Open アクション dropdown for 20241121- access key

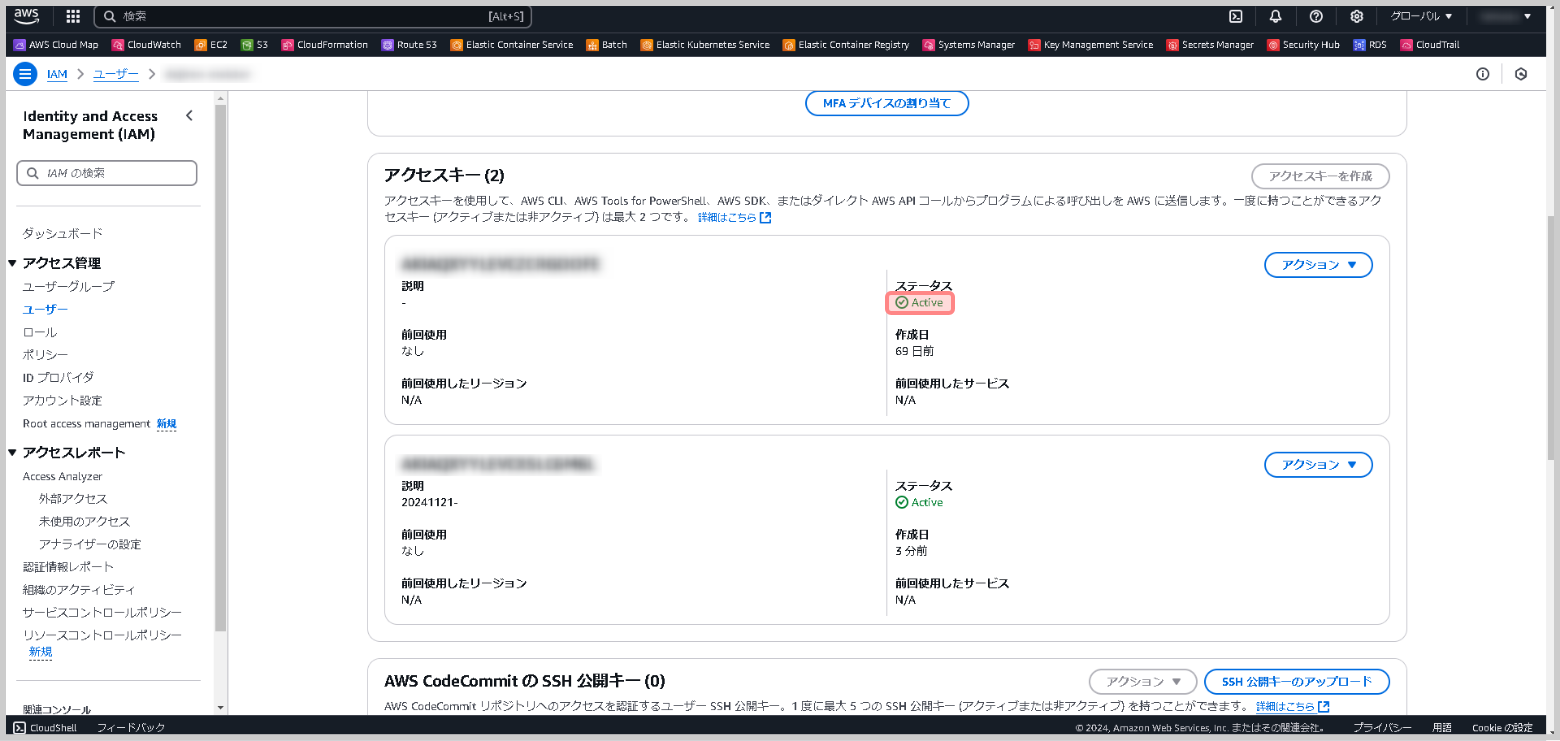coord(1318,465)
